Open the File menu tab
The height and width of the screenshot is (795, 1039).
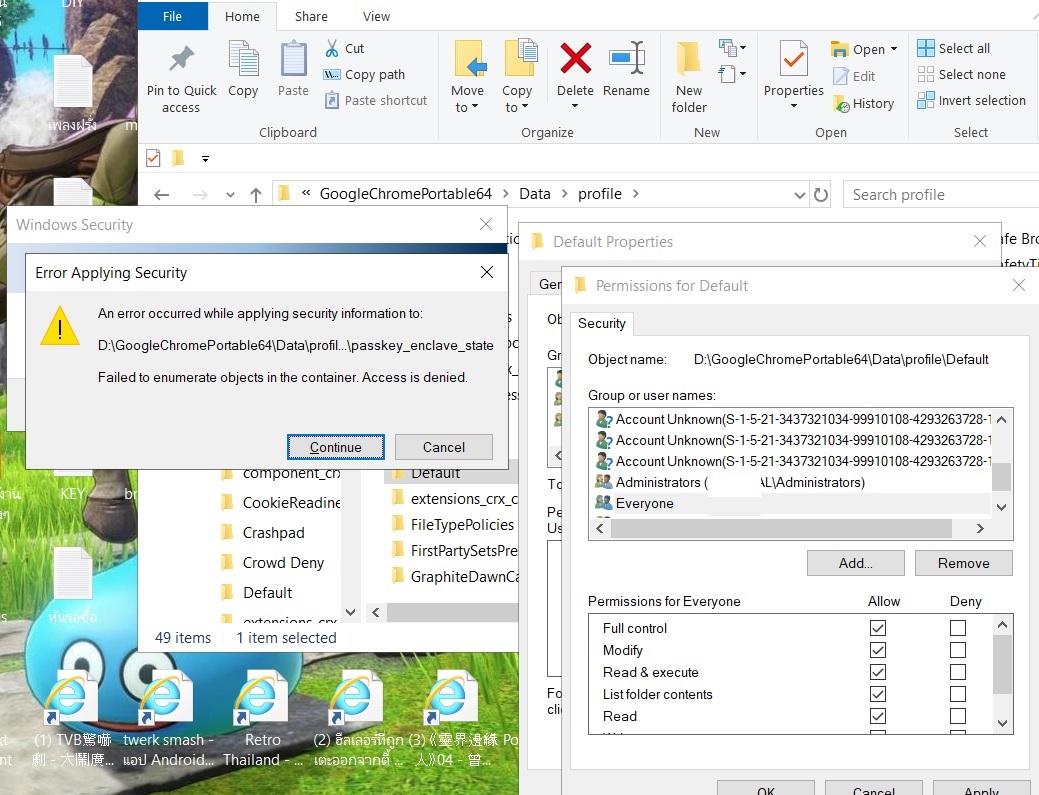tap(172, 17)
